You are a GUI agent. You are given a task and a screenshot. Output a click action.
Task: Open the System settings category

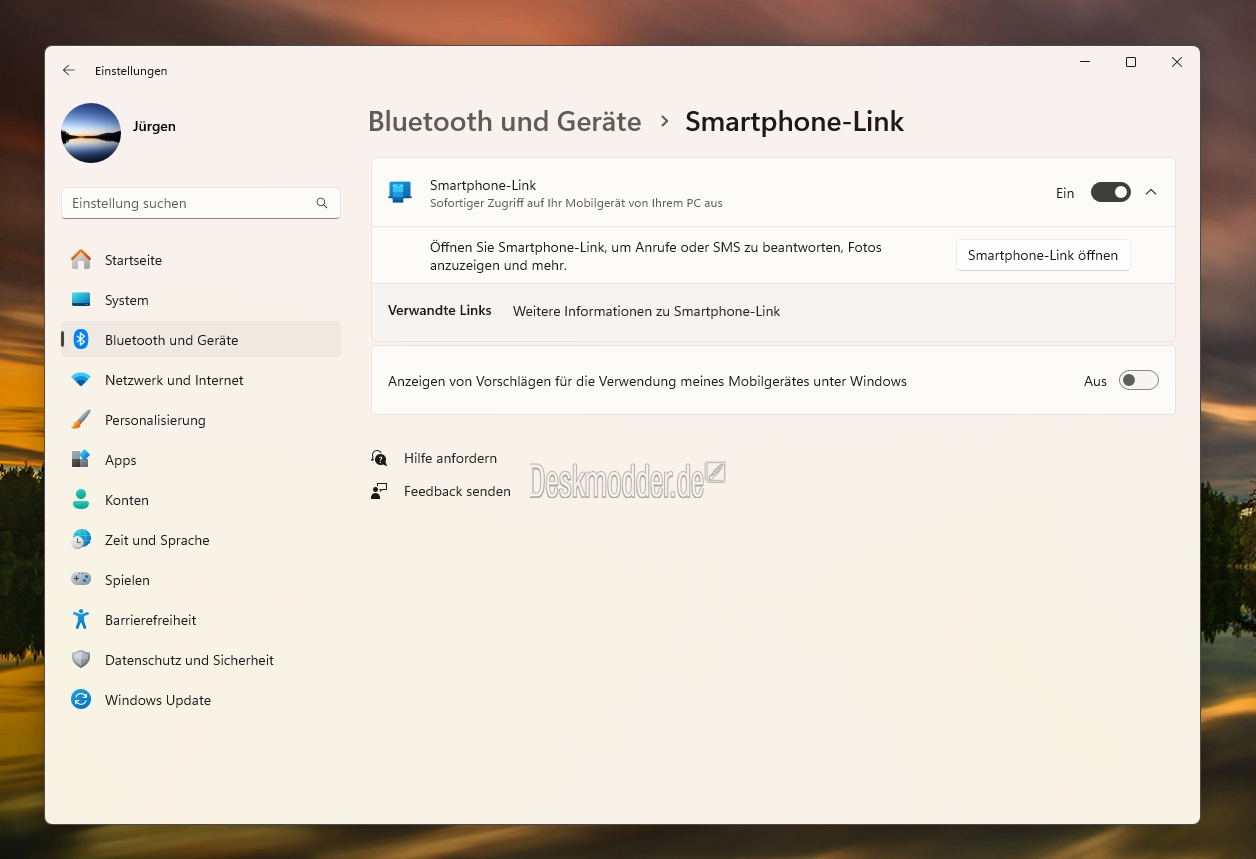(x=201, y=300)
